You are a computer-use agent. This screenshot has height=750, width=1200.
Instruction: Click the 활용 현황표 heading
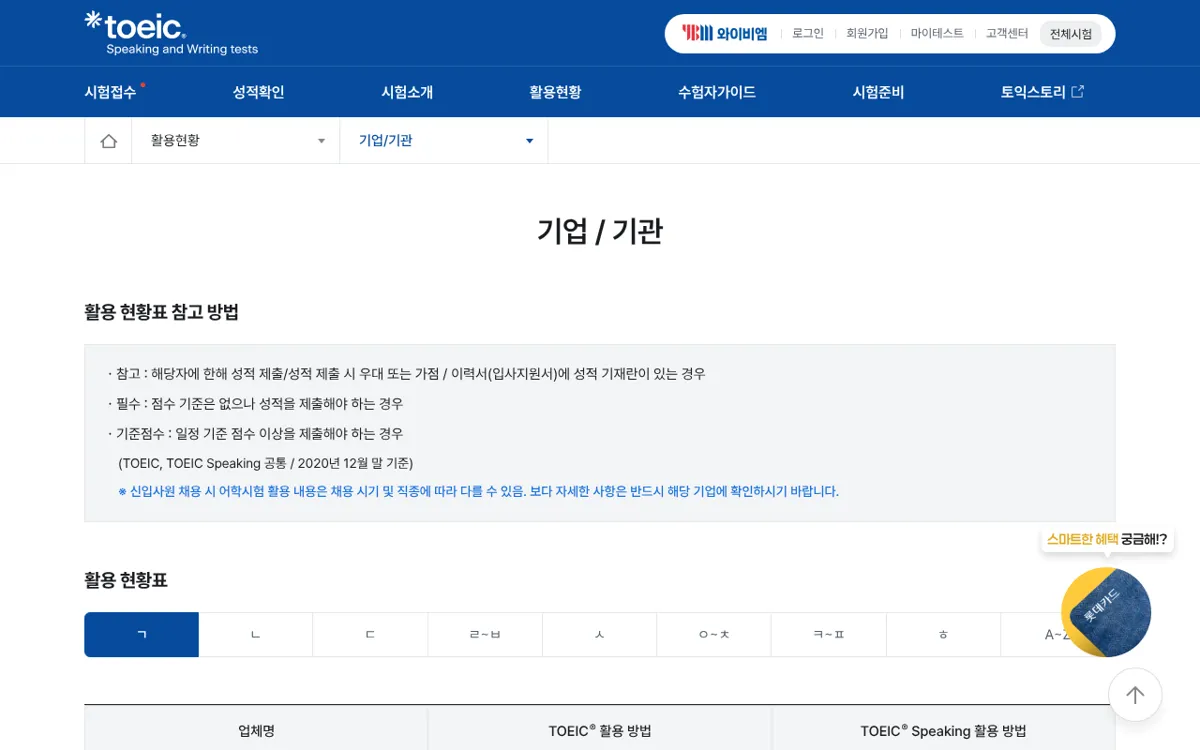(126, 580)
